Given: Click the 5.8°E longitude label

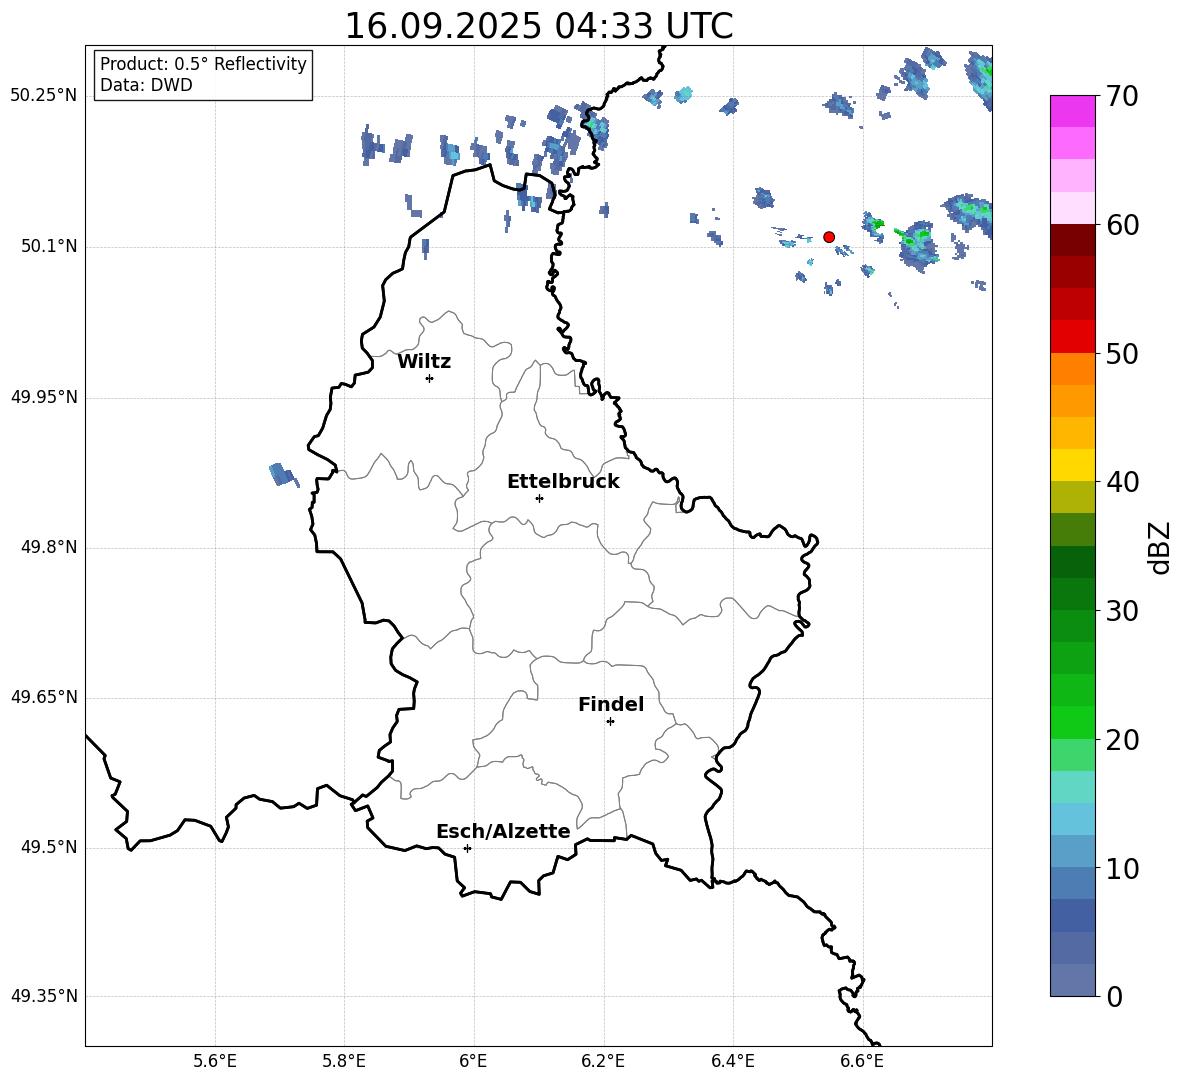Looking at the screenshot, I should [344, 1061].
